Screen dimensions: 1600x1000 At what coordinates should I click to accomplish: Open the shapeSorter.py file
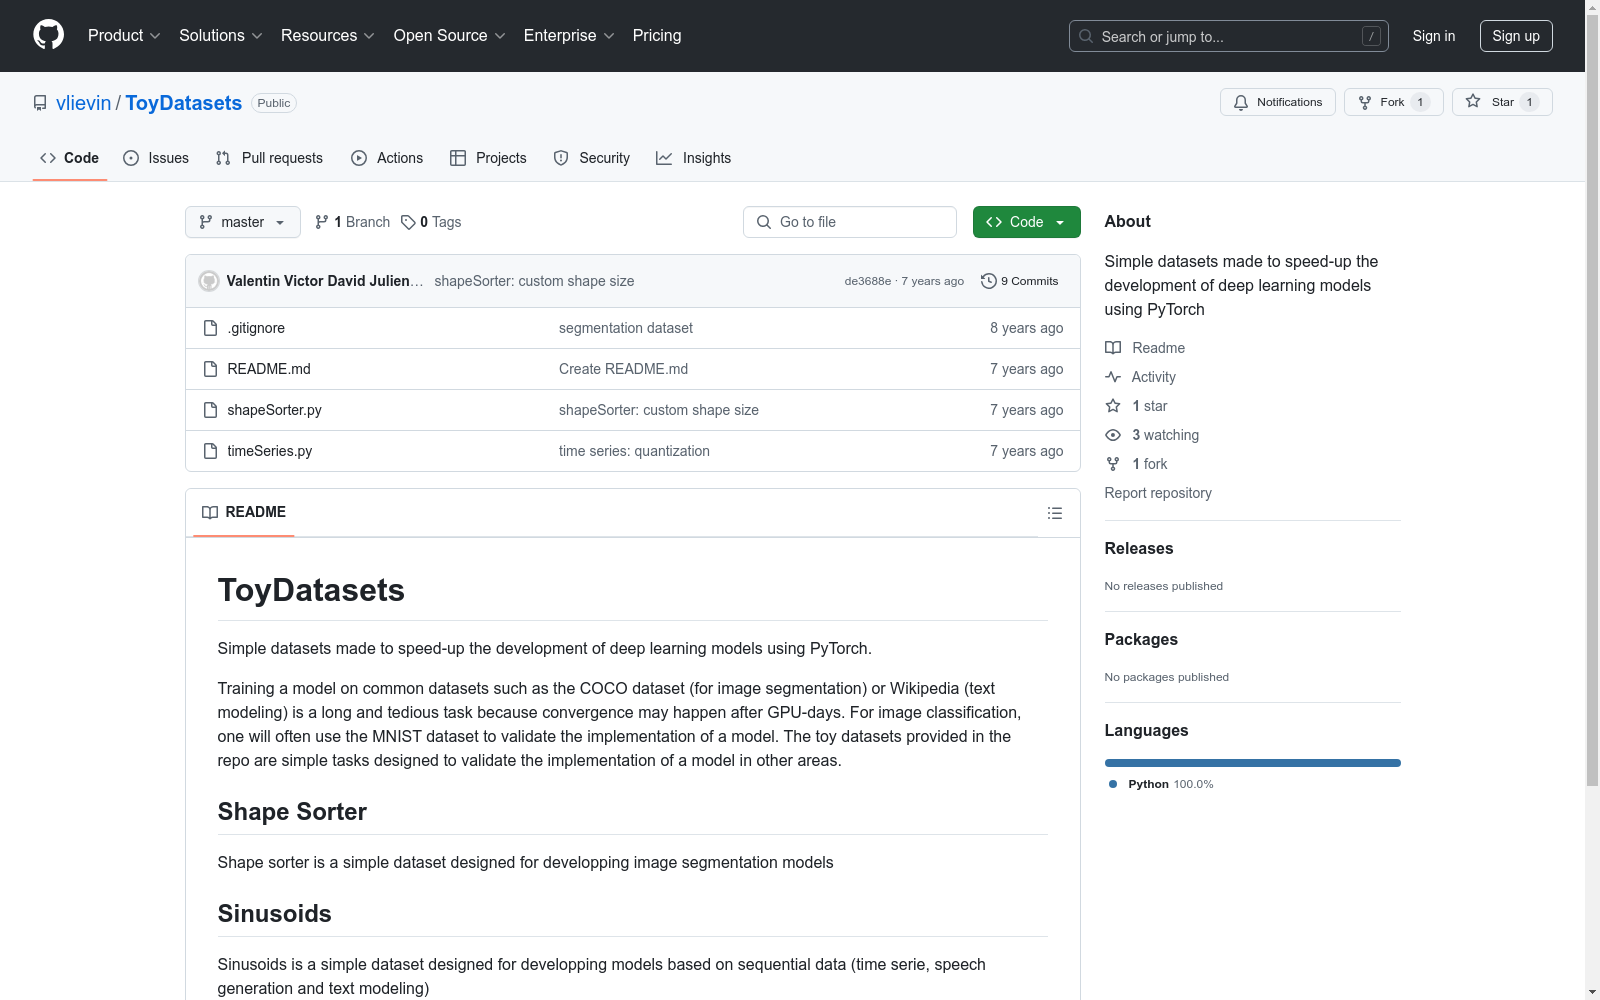point(274,410)
